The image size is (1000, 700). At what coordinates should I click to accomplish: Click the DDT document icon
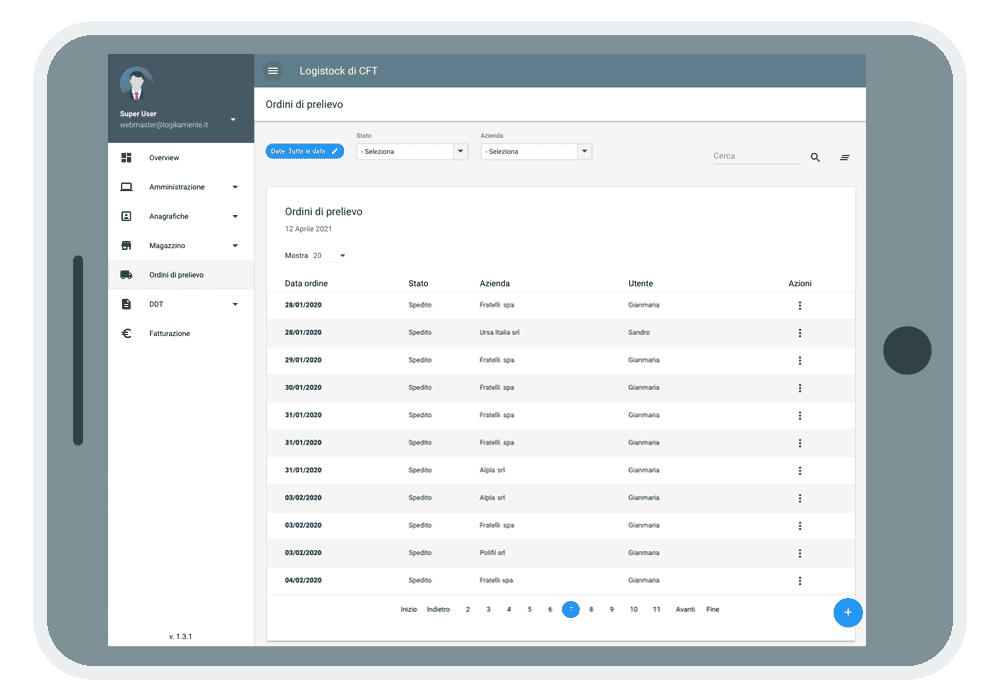click(126, 304)
